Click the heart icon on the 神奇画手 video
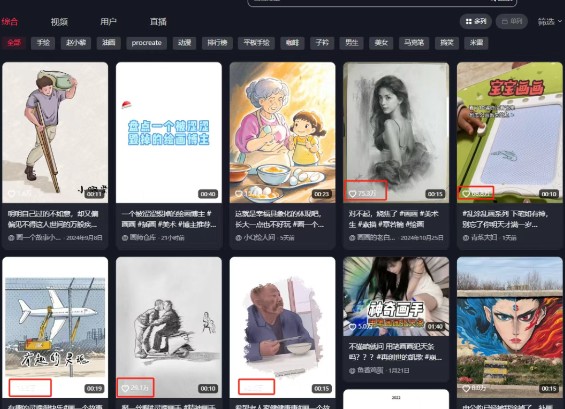Screen dimensions: 565x409 [x=352, y=327]
